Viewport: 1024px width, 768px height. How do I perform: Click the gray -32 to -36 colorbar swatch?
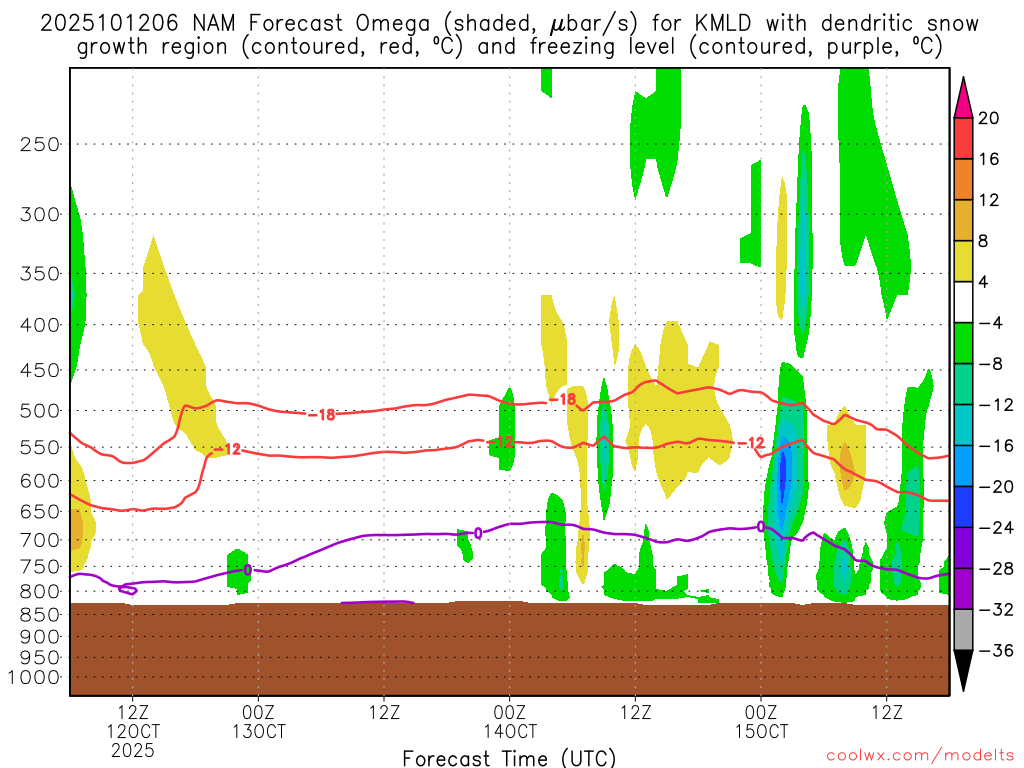[963, 630]
